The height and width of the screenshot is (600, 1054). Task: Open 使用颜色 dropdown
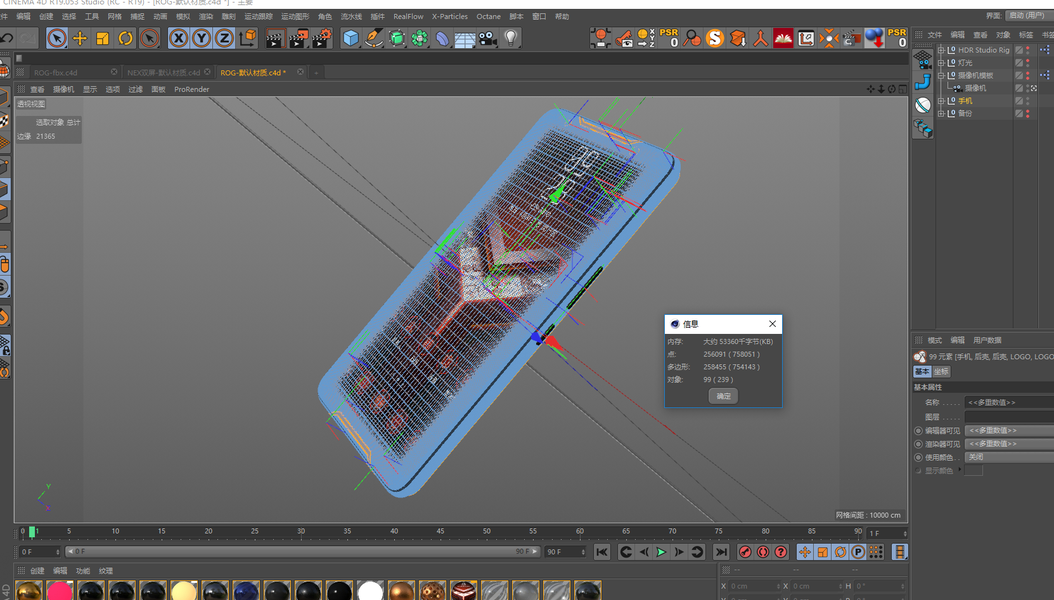coord(1009,457)
